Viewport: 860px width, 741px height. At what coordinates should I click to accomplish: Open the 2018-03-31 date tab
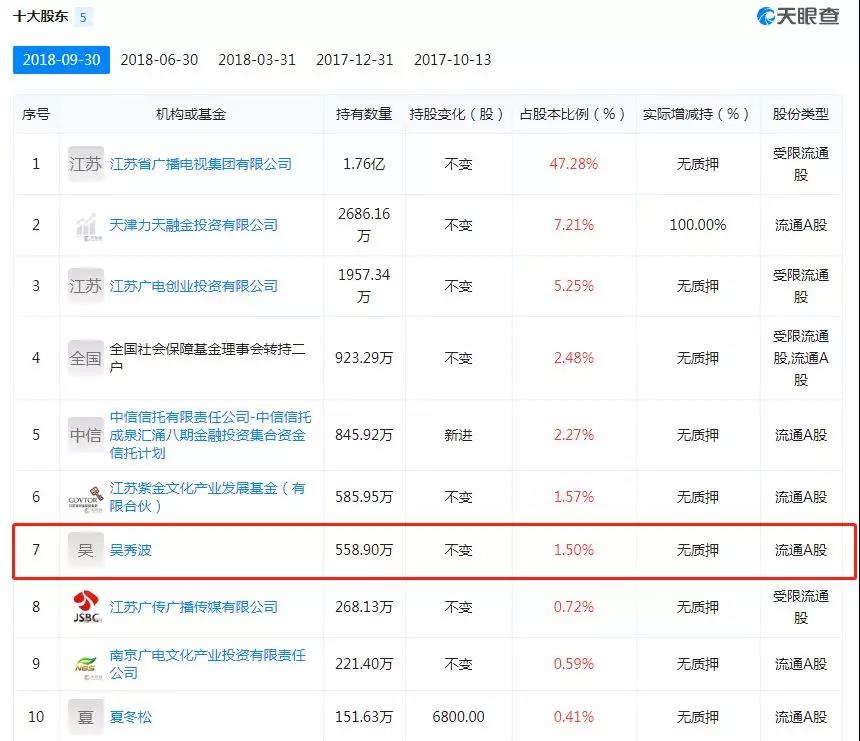click(x=257, y=60)
